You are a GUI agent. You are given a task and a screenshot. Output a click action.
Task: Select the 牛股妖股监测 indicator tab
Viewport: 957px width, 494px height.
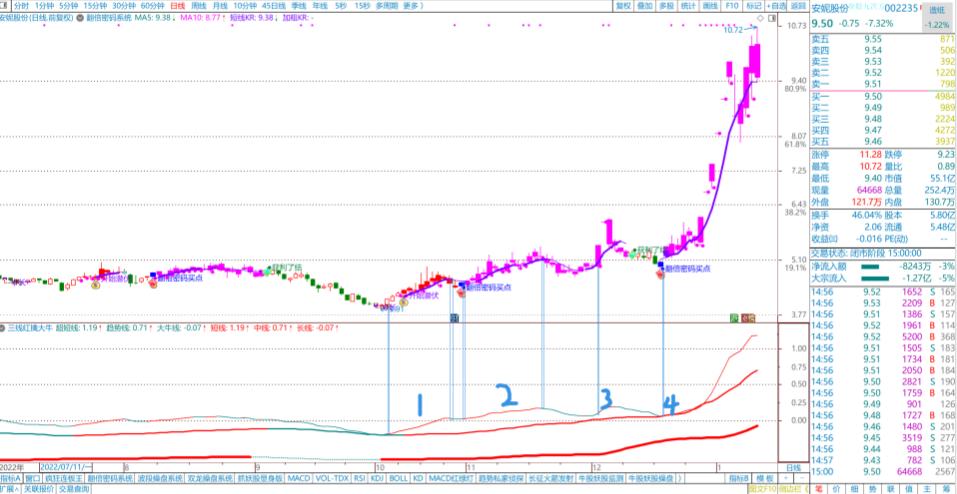pos(601,478)
